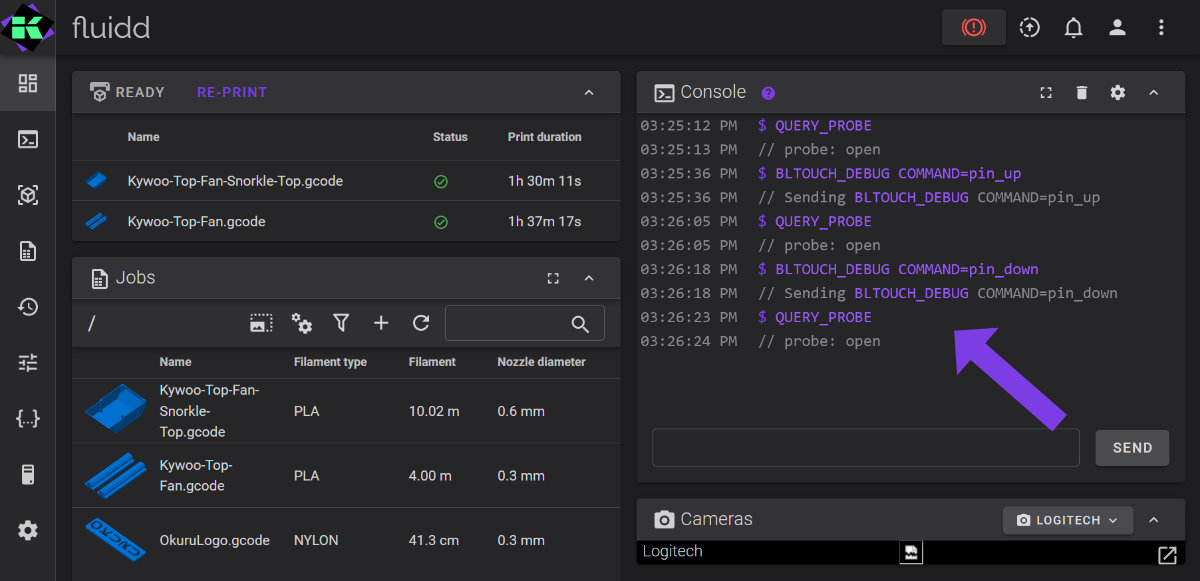Toggle Jobs panel fullscreen view
The image size is (1200, 581).
pos(553,278)
